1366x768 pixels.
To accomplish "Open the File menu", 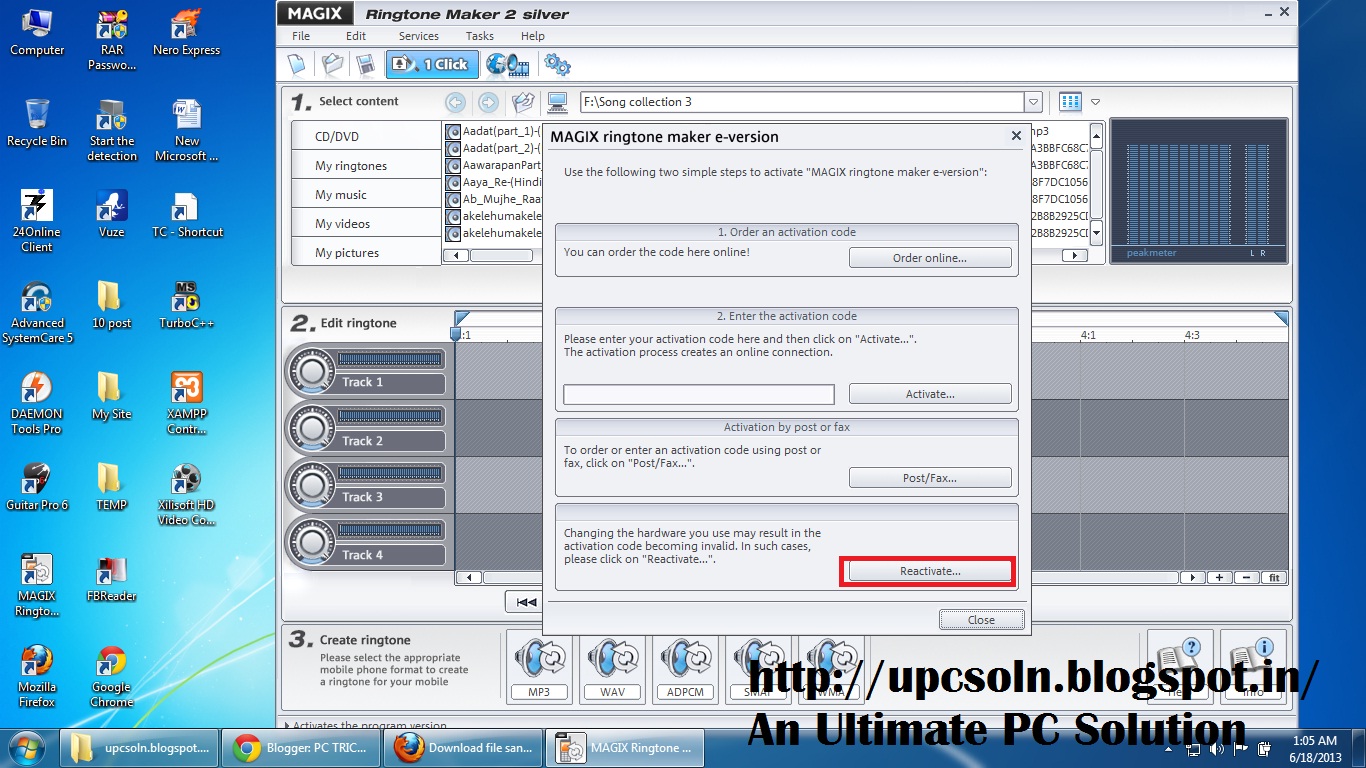I will click(301, 36).
